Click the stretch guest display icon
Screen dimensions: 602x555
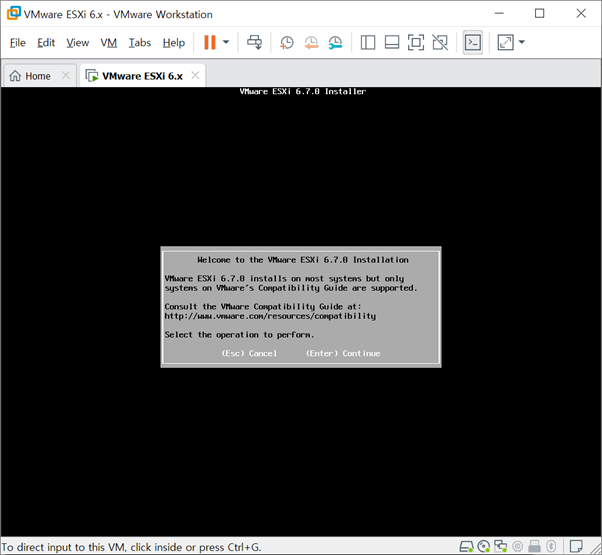[x=505, y=43]
